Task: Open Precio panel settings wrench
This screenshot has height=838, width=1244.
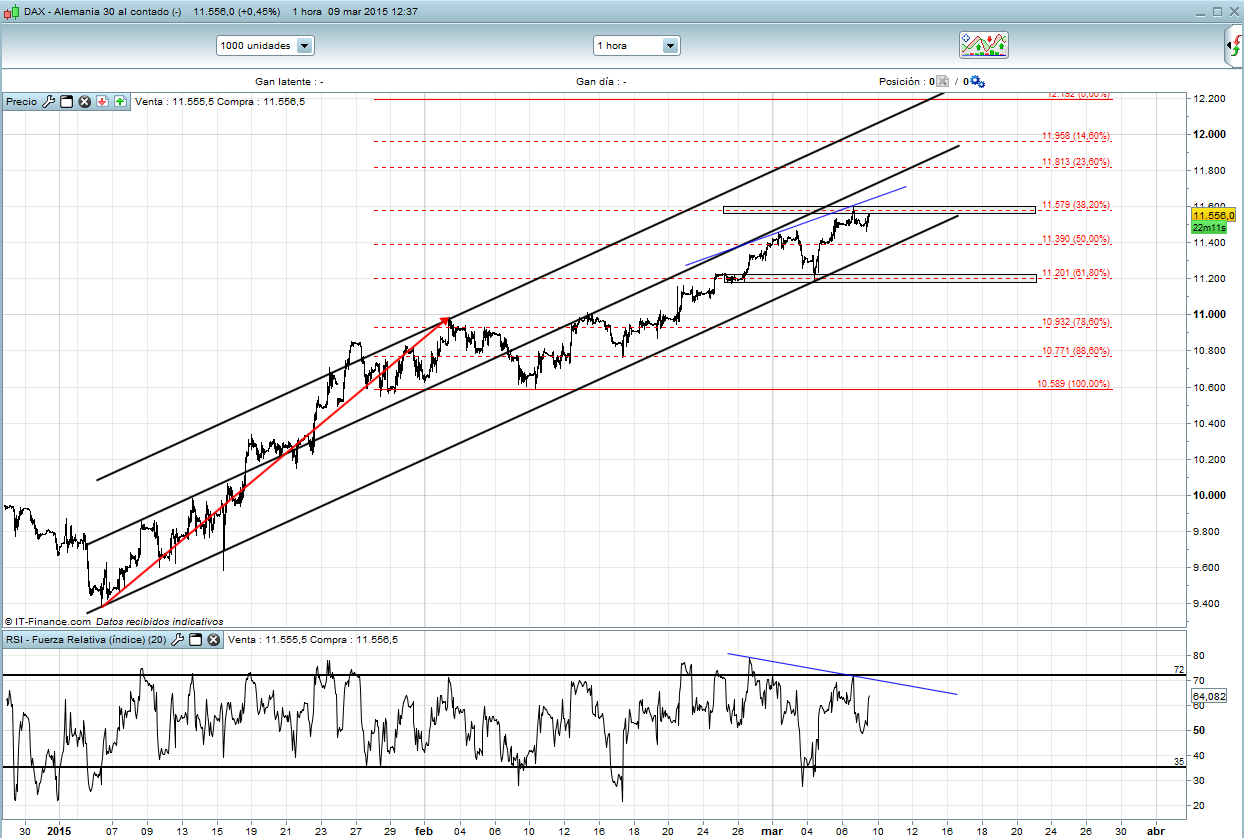Action: click(48, 101)
